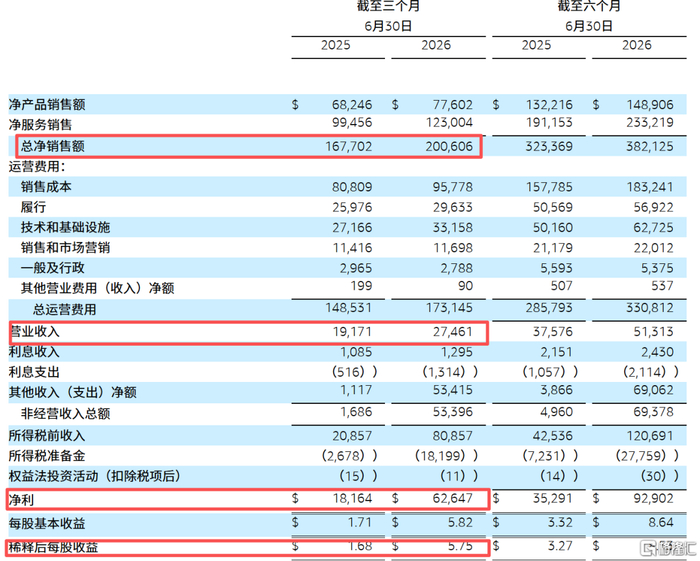Click the other income value 53,415
Viewport: 700px width, 561px height.
tap(452, 390)
